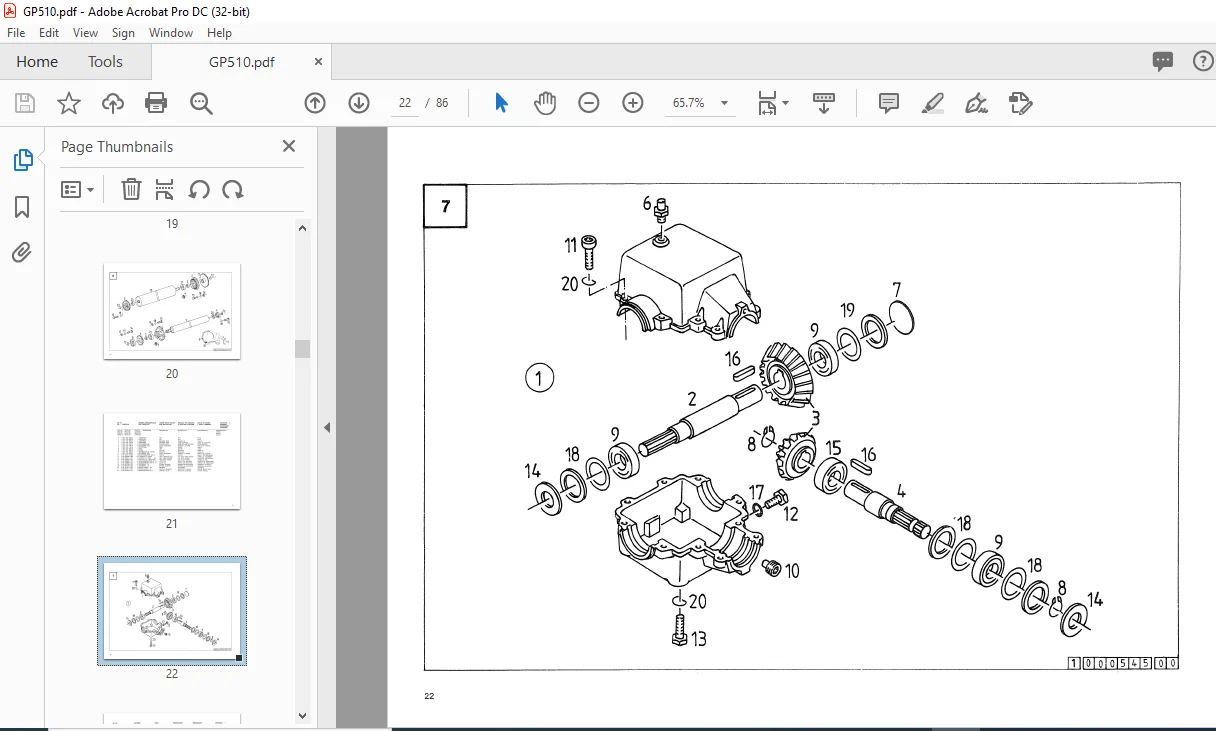Click the thumbnails panel scrollbar thumb

302,348
